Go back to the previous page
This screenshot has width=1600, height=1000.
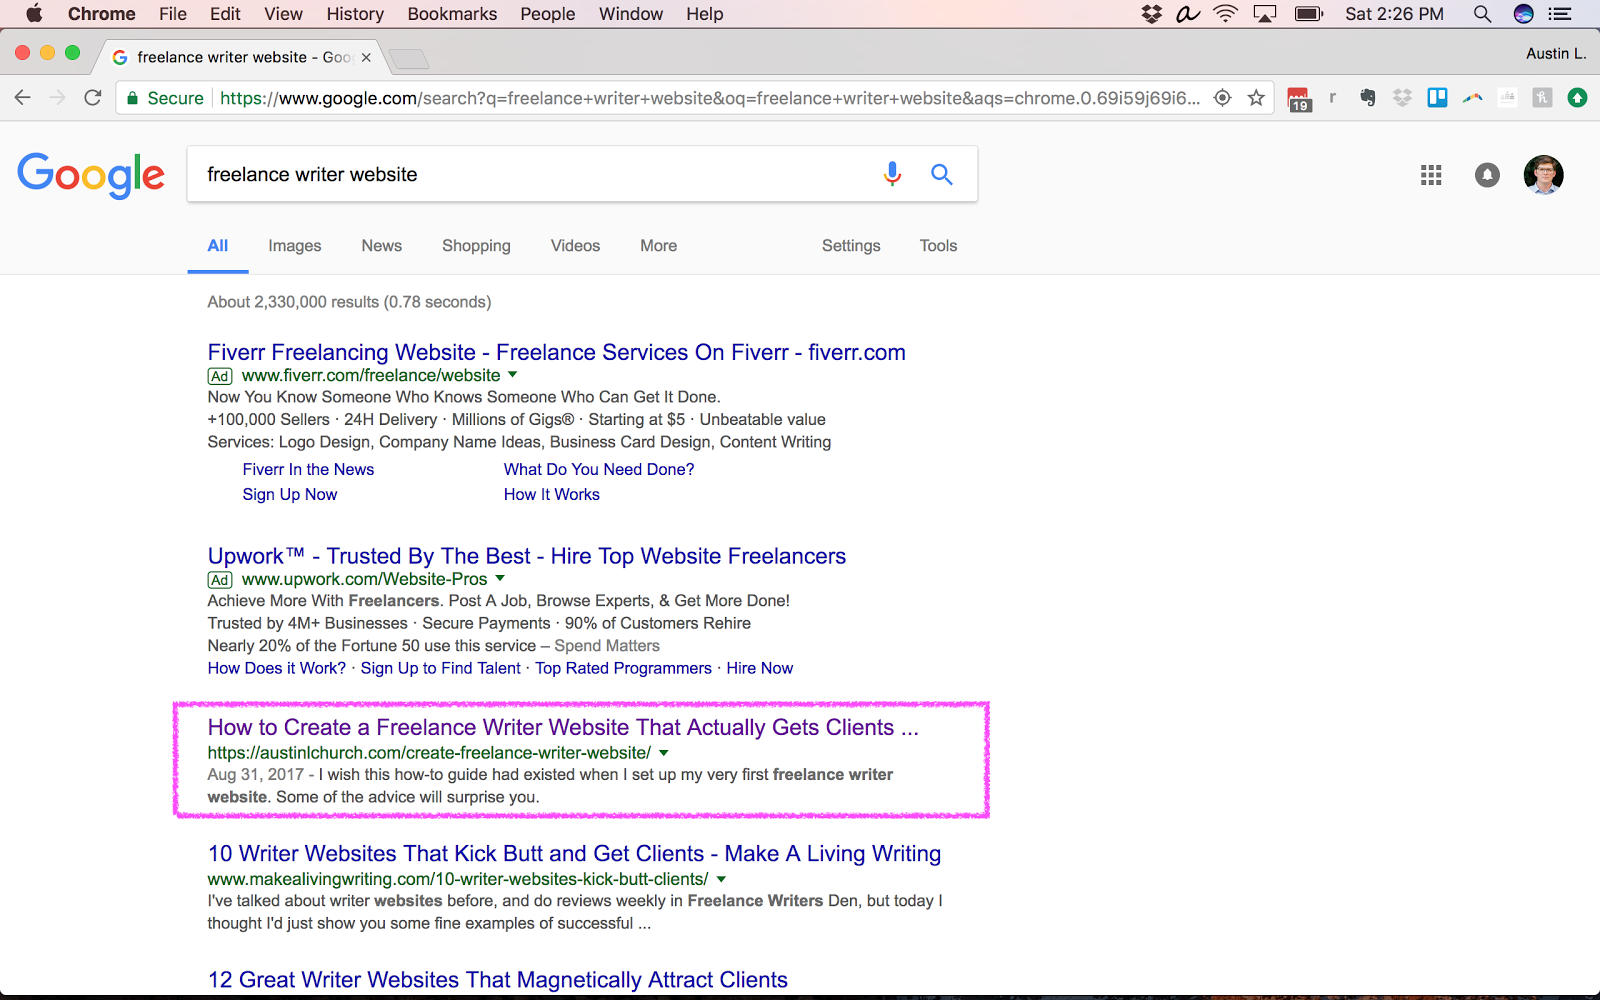pos(23,97)
